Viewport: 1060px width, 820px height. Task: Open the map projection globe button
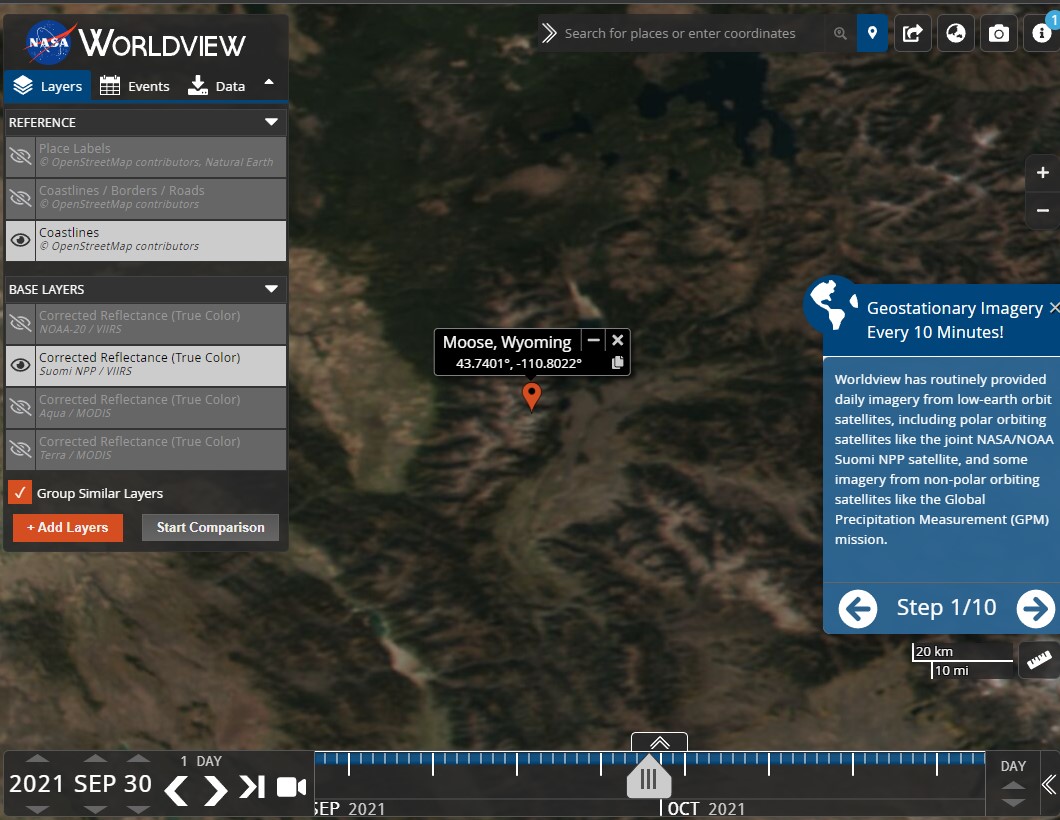[955, 33]
